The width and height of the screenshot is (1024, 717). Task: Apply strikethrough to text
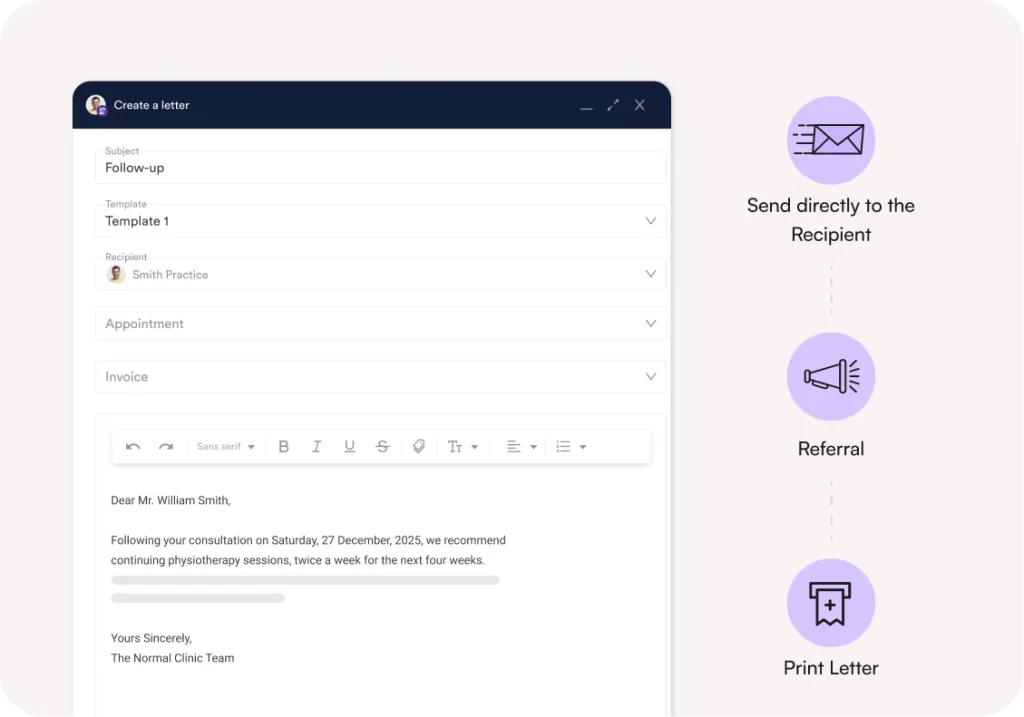pos(382,447)
